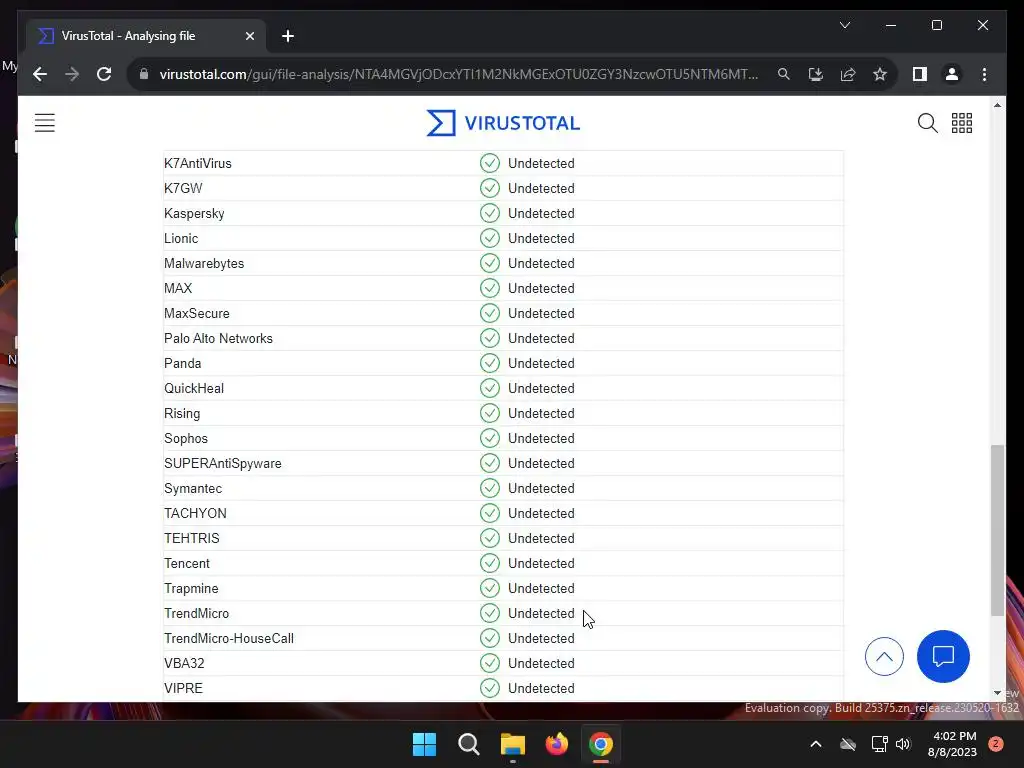The image size is (1024, 768).
Task: Share this page icon
Action: click(x=848, y=74)
